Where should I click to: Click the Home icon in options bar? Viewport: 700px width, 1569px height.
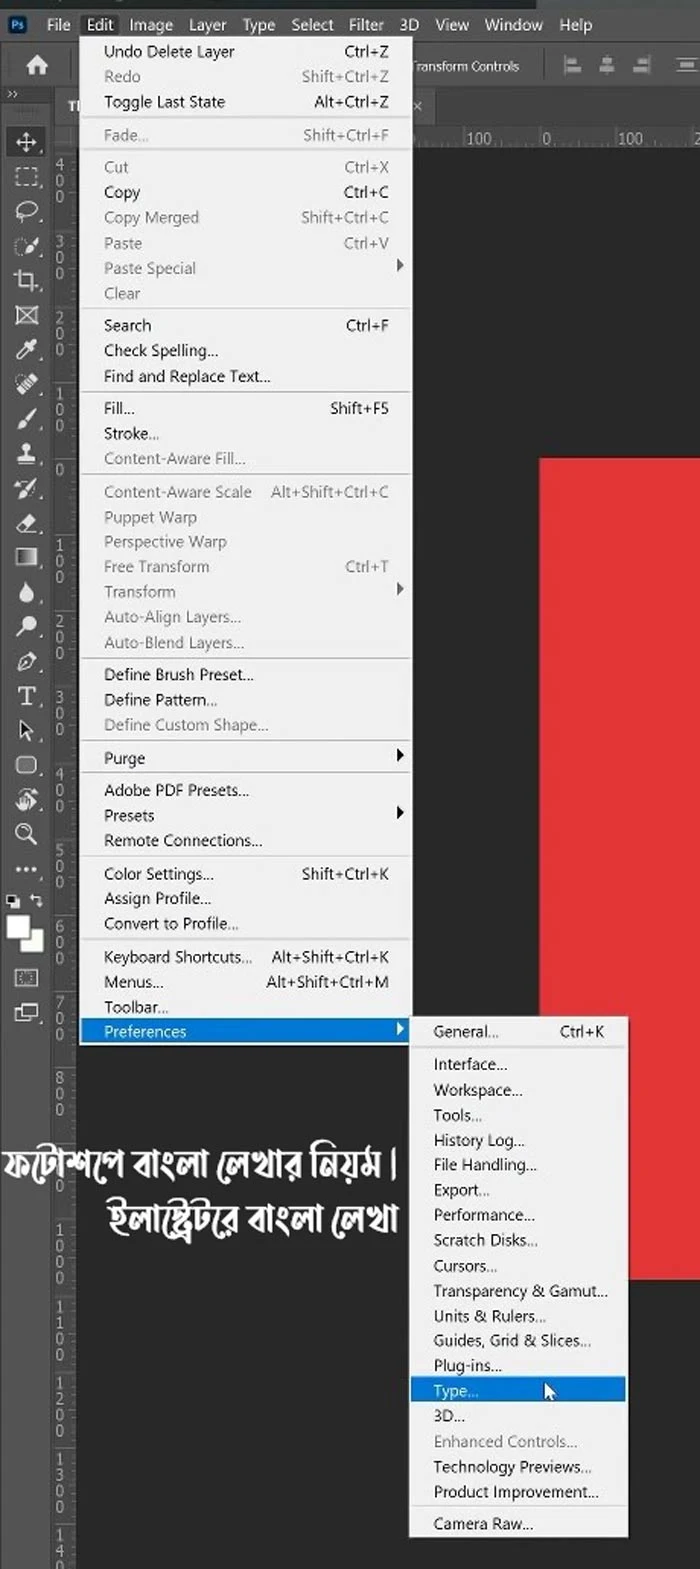tap(37, 66)
